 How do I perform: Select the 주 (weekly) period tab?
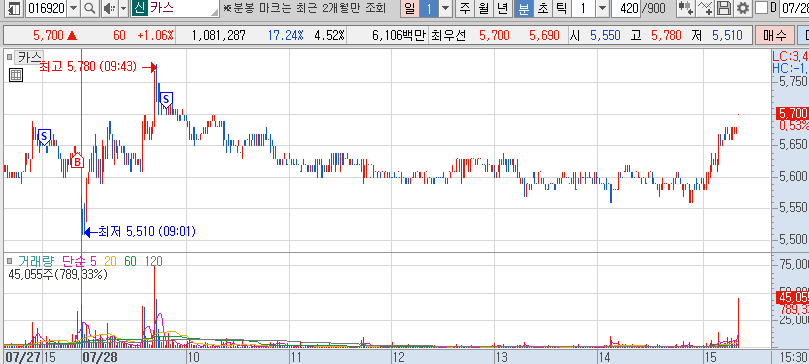pyautogui.click(x=465, y=8)
